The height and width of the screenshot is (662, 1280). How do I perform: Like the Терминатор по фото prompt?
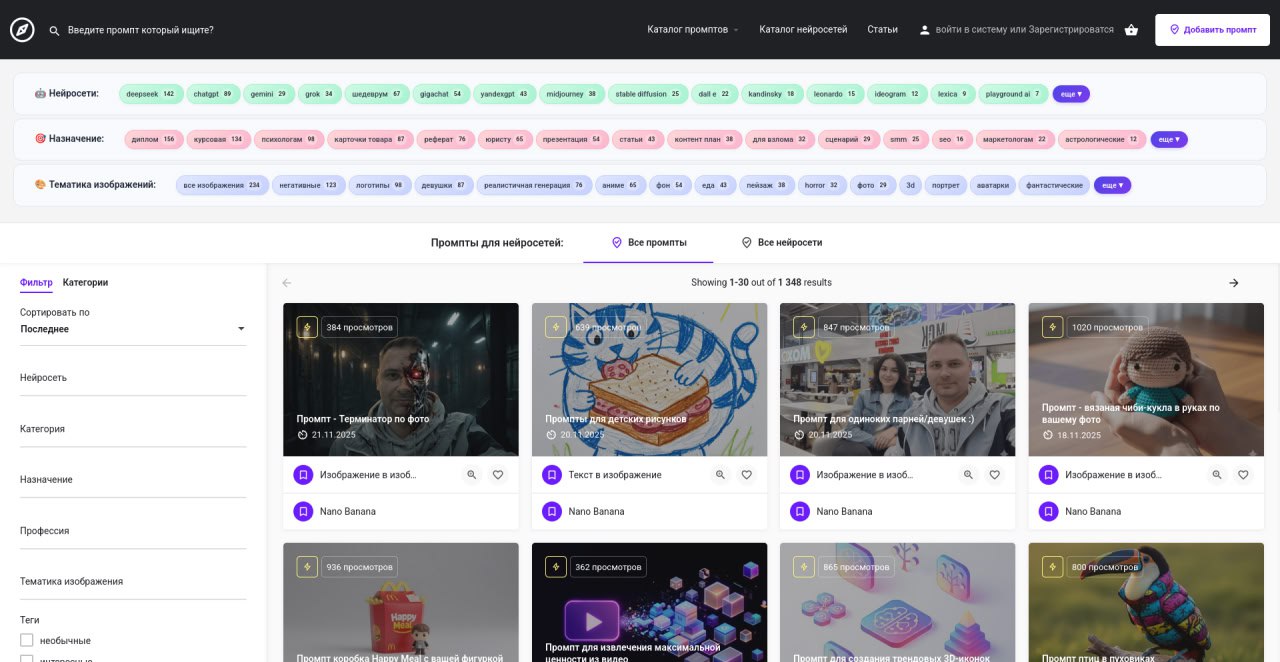click(497, 475)
